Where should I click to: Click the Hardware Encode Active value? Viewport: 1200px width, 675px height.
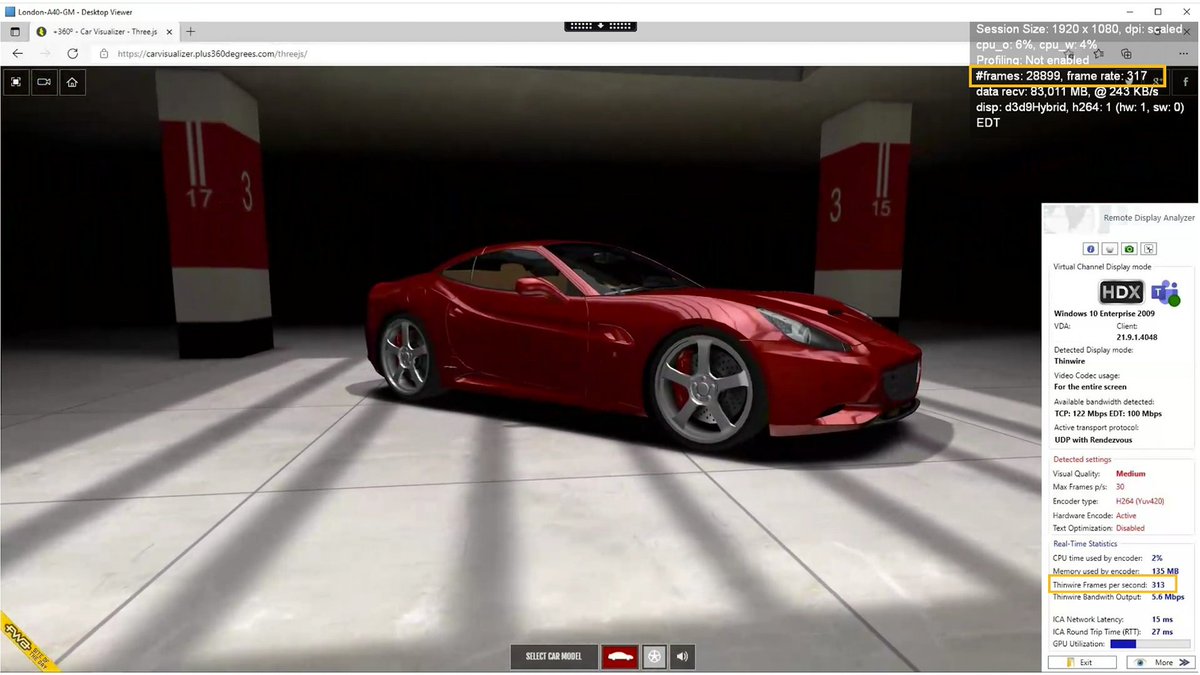(1126, 515)
